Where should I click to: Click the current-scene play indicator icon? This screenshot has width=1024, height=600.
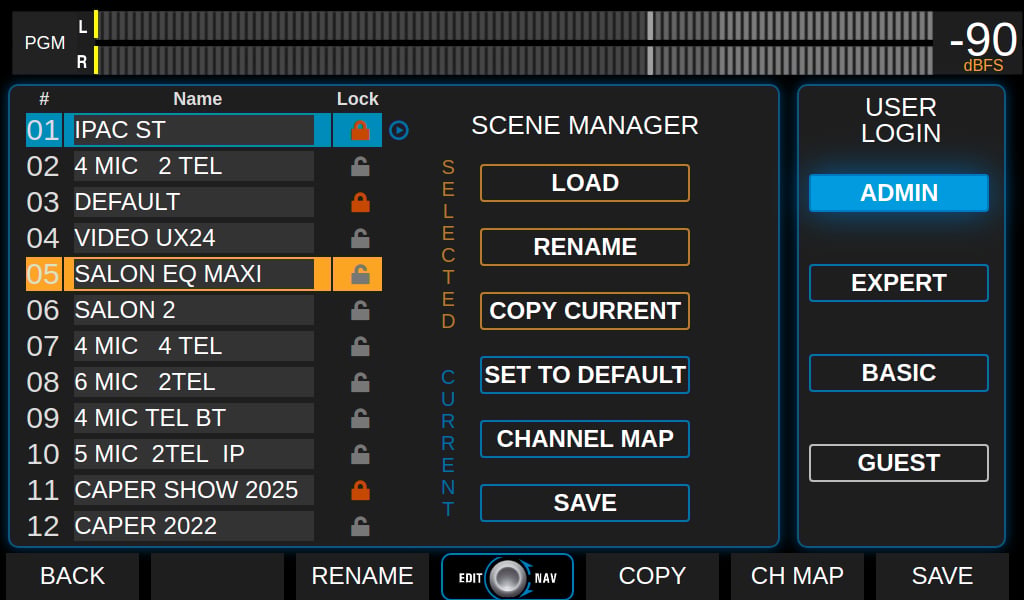click(x=399, y=130)
